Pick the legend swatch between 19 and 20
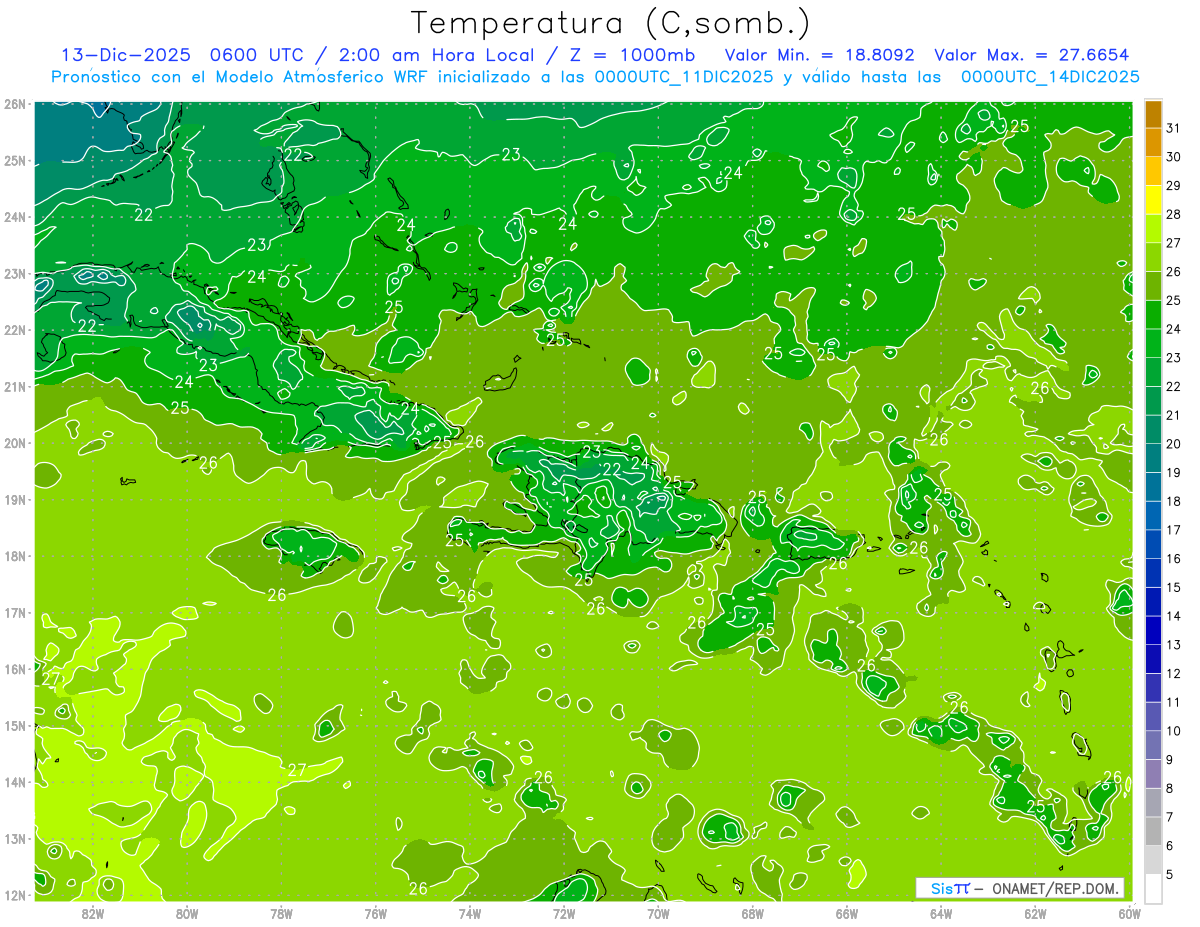1200x927 pixels. (1153, 458)
